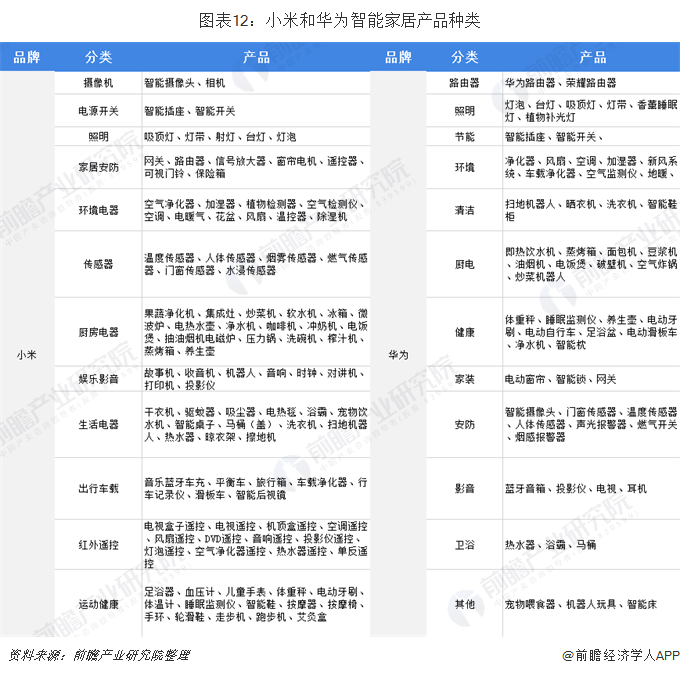Select product cell starting with 智能摄像头、门窗传感器

[x=591, y=425]
